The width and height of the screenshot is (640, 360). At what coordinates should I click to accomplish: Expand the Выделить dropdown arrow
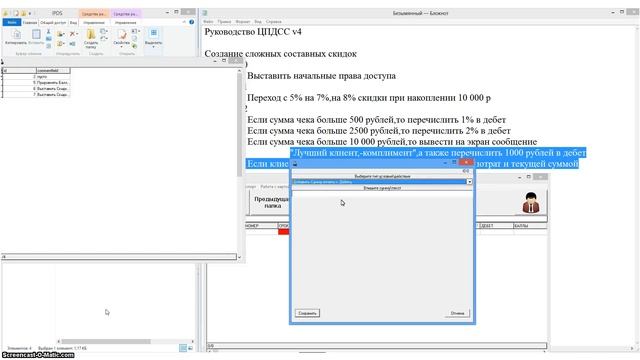pos(153,47)
